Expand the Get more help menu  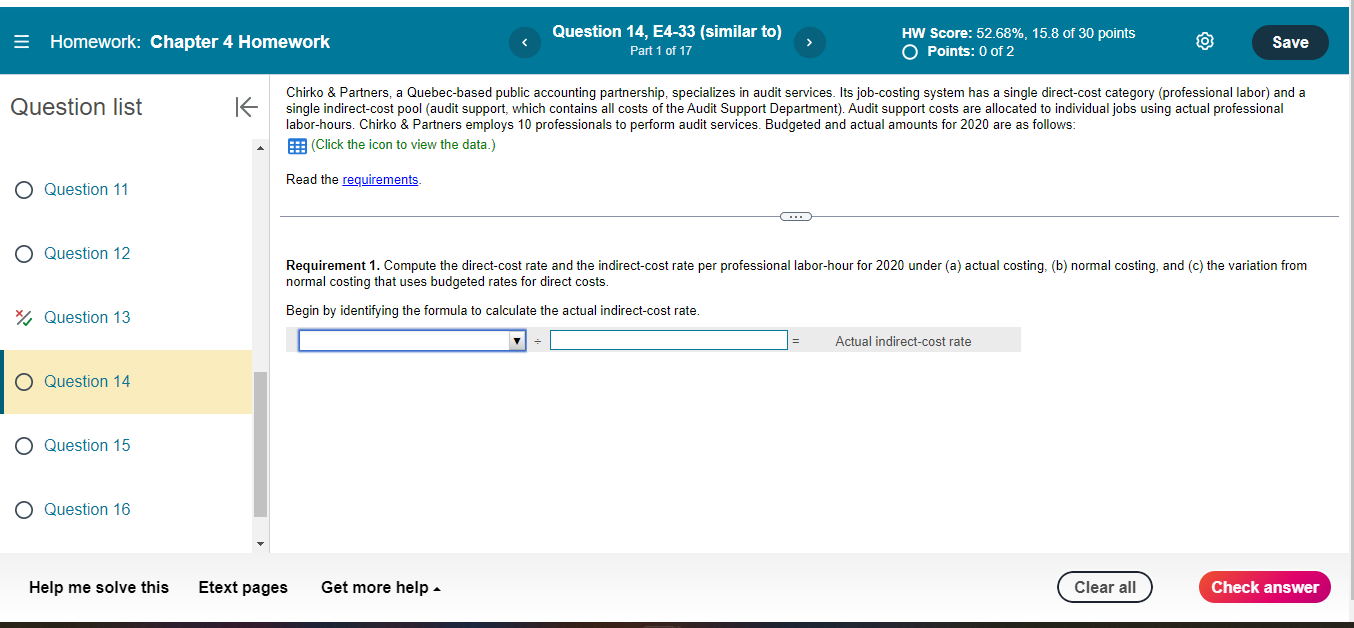pos(380,587)
